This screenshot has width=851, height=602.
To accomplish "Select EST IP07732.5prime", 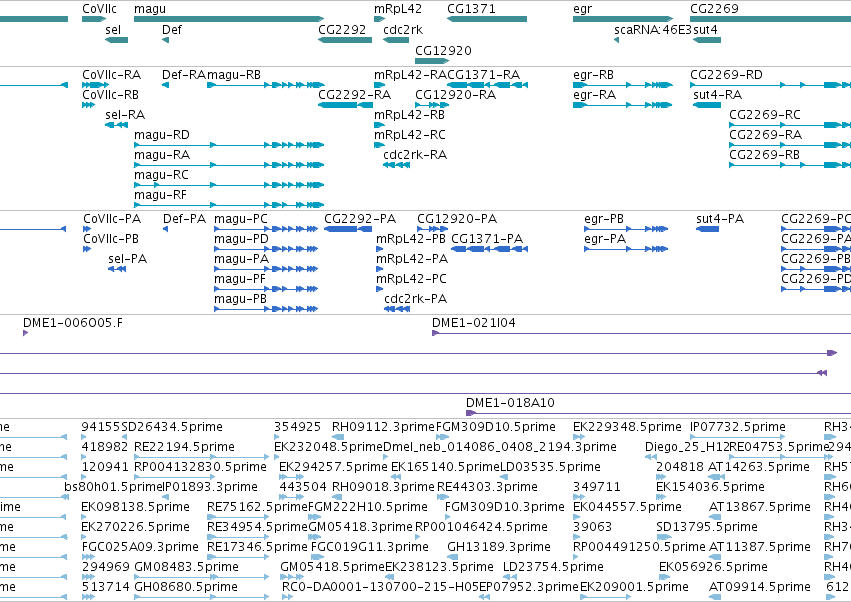I will tap(738, 427).
